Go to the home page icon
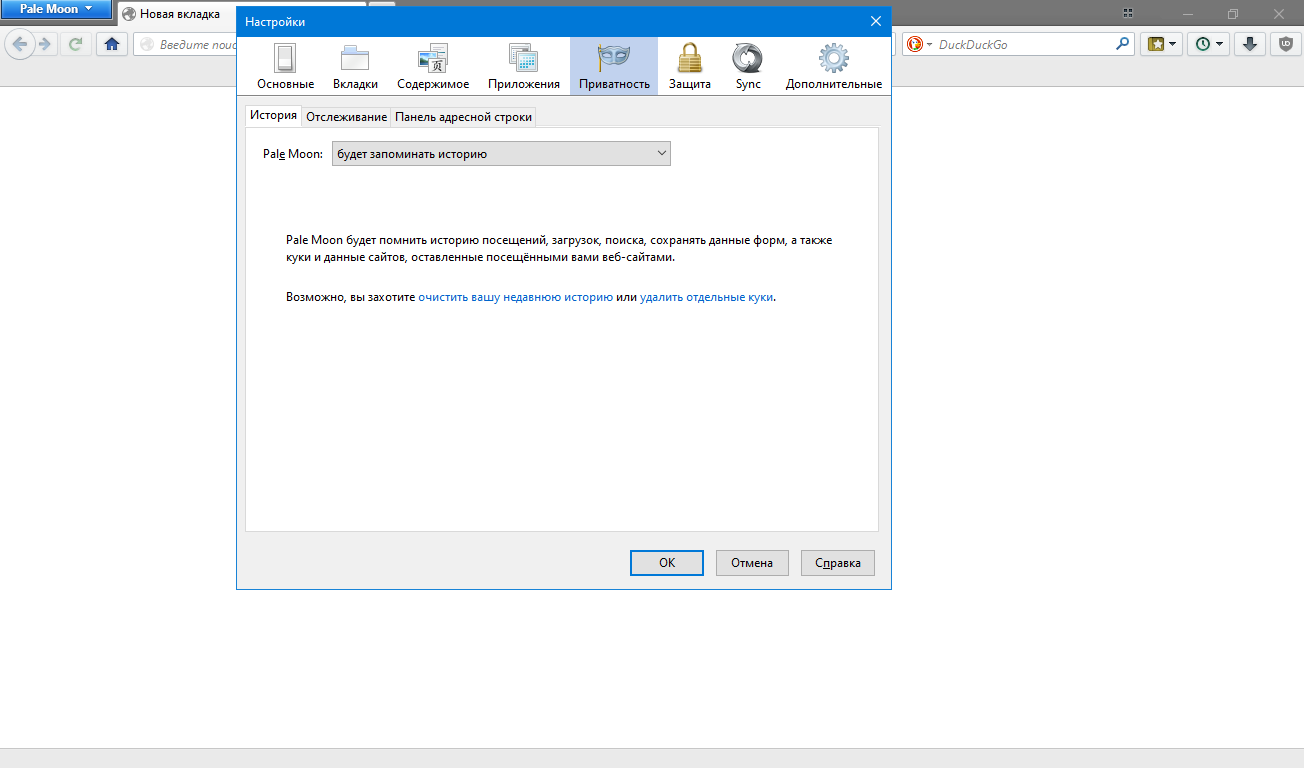Viewport: 1304px width, 768px height. [x=112, y=44]
